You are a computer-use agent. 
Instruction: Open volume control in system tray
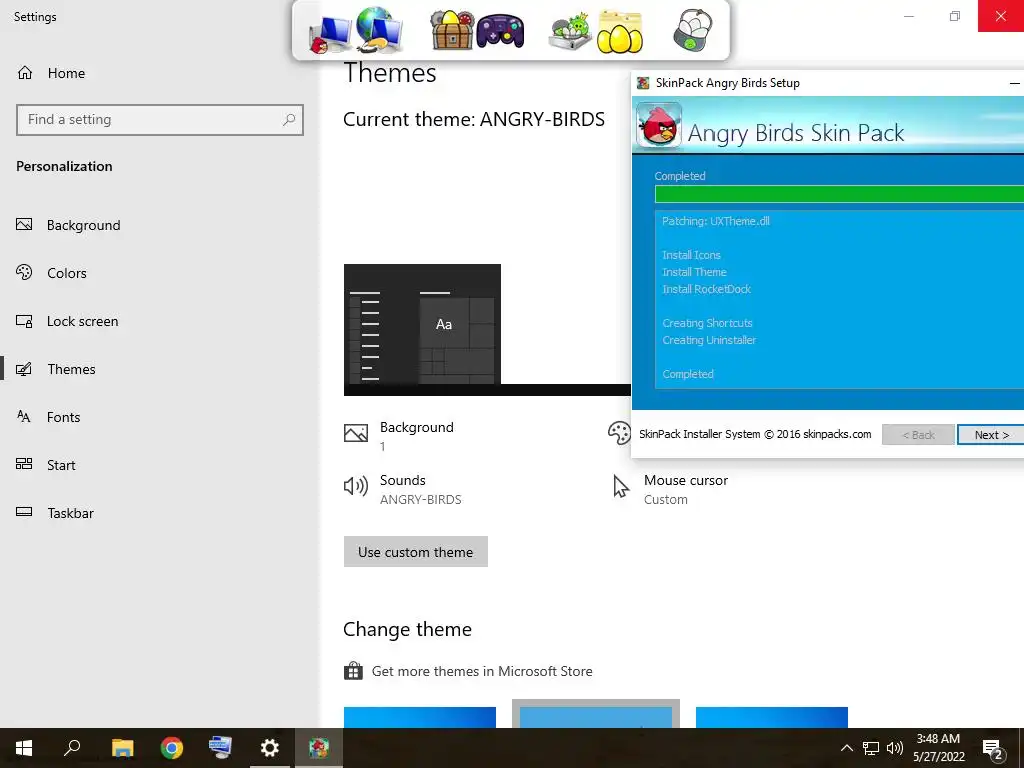point(895,748)
